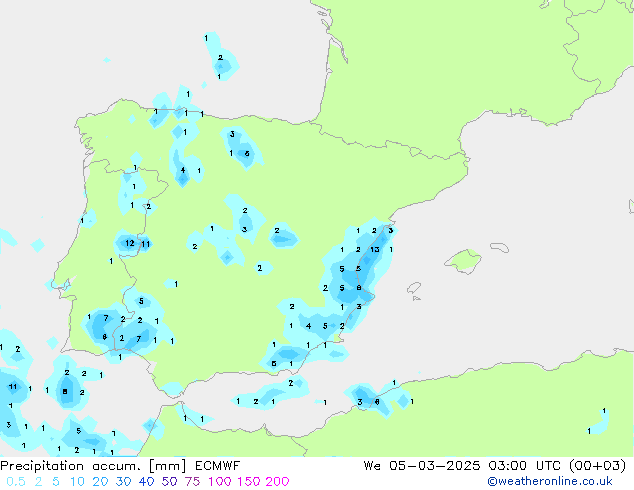Click the Menorca island outline
The image size is (634, 490).
499,247
